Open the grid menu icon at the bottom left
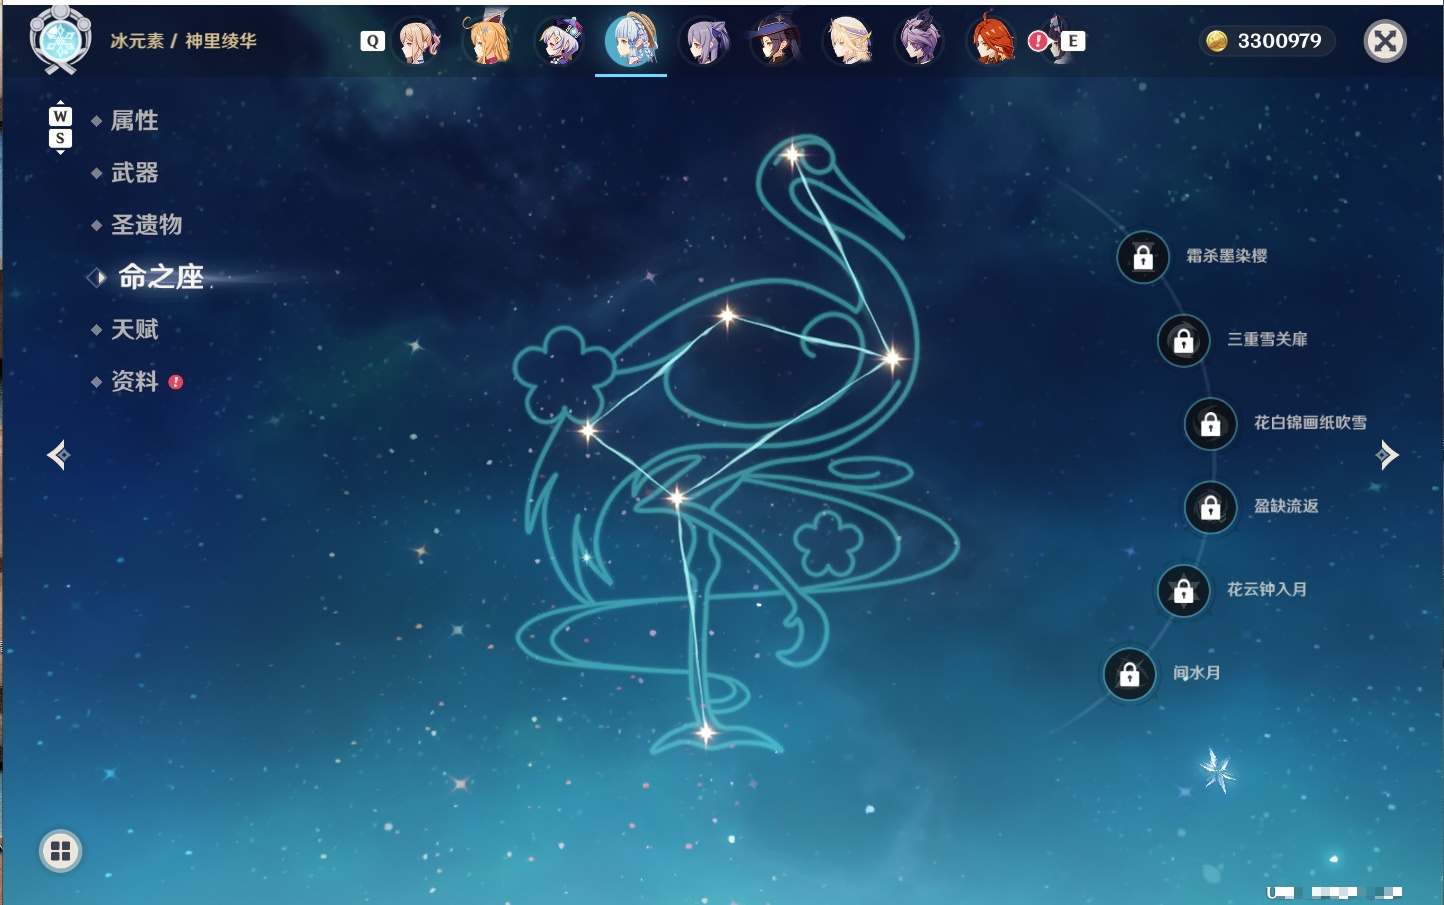Screen dimensions: 1444x905 61,851
